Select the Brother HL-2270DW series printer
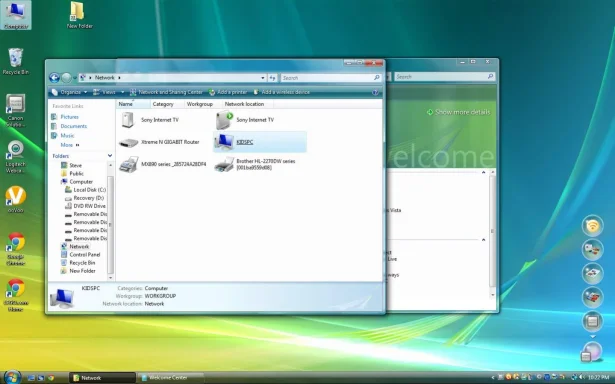This screenshot has width=615, height=384. [255, 164]
